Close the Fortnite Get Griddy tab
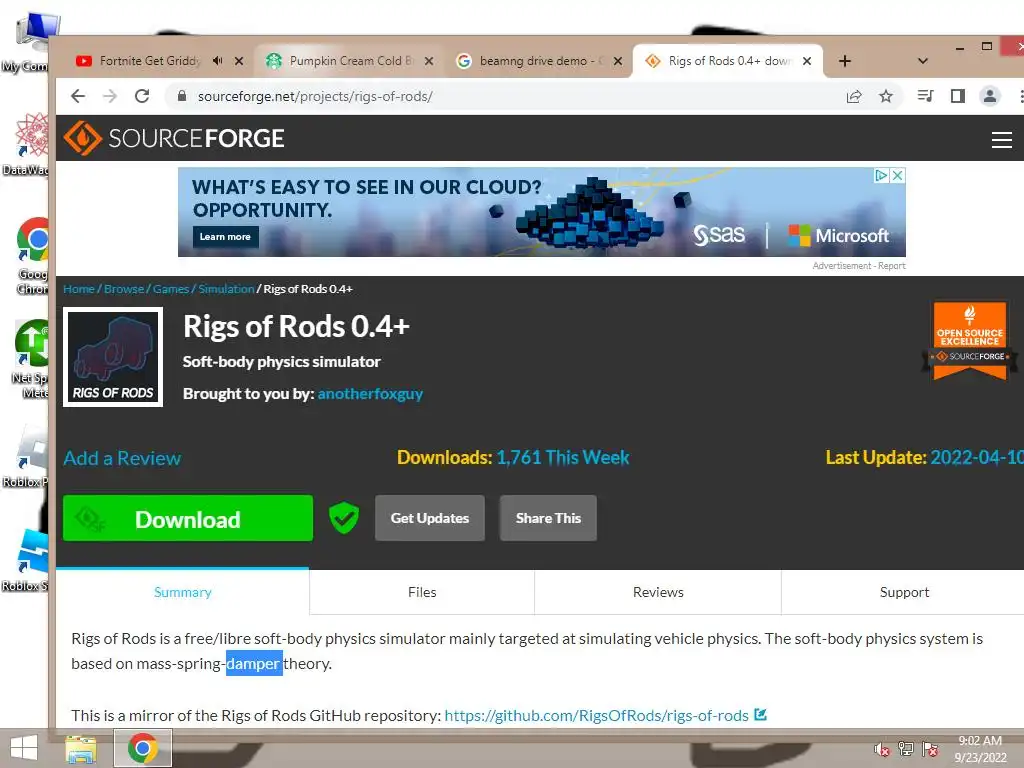Screen dimensions: 1024x768 coord(239,61)
